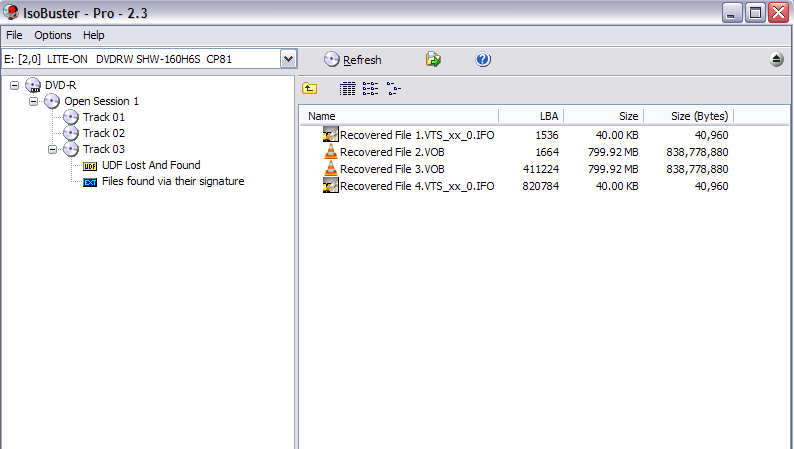Select Track 03 label in the tree
This screenshot has width=794, height=449.
tap(104, 149)
